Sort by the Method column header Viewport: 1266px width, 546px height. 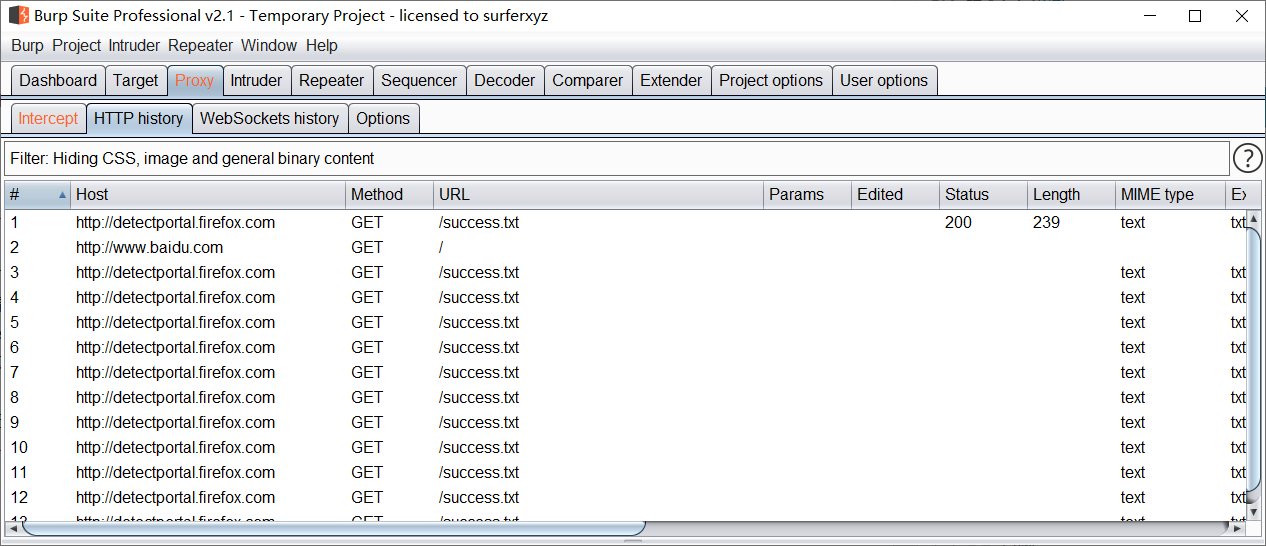(390, 195)
